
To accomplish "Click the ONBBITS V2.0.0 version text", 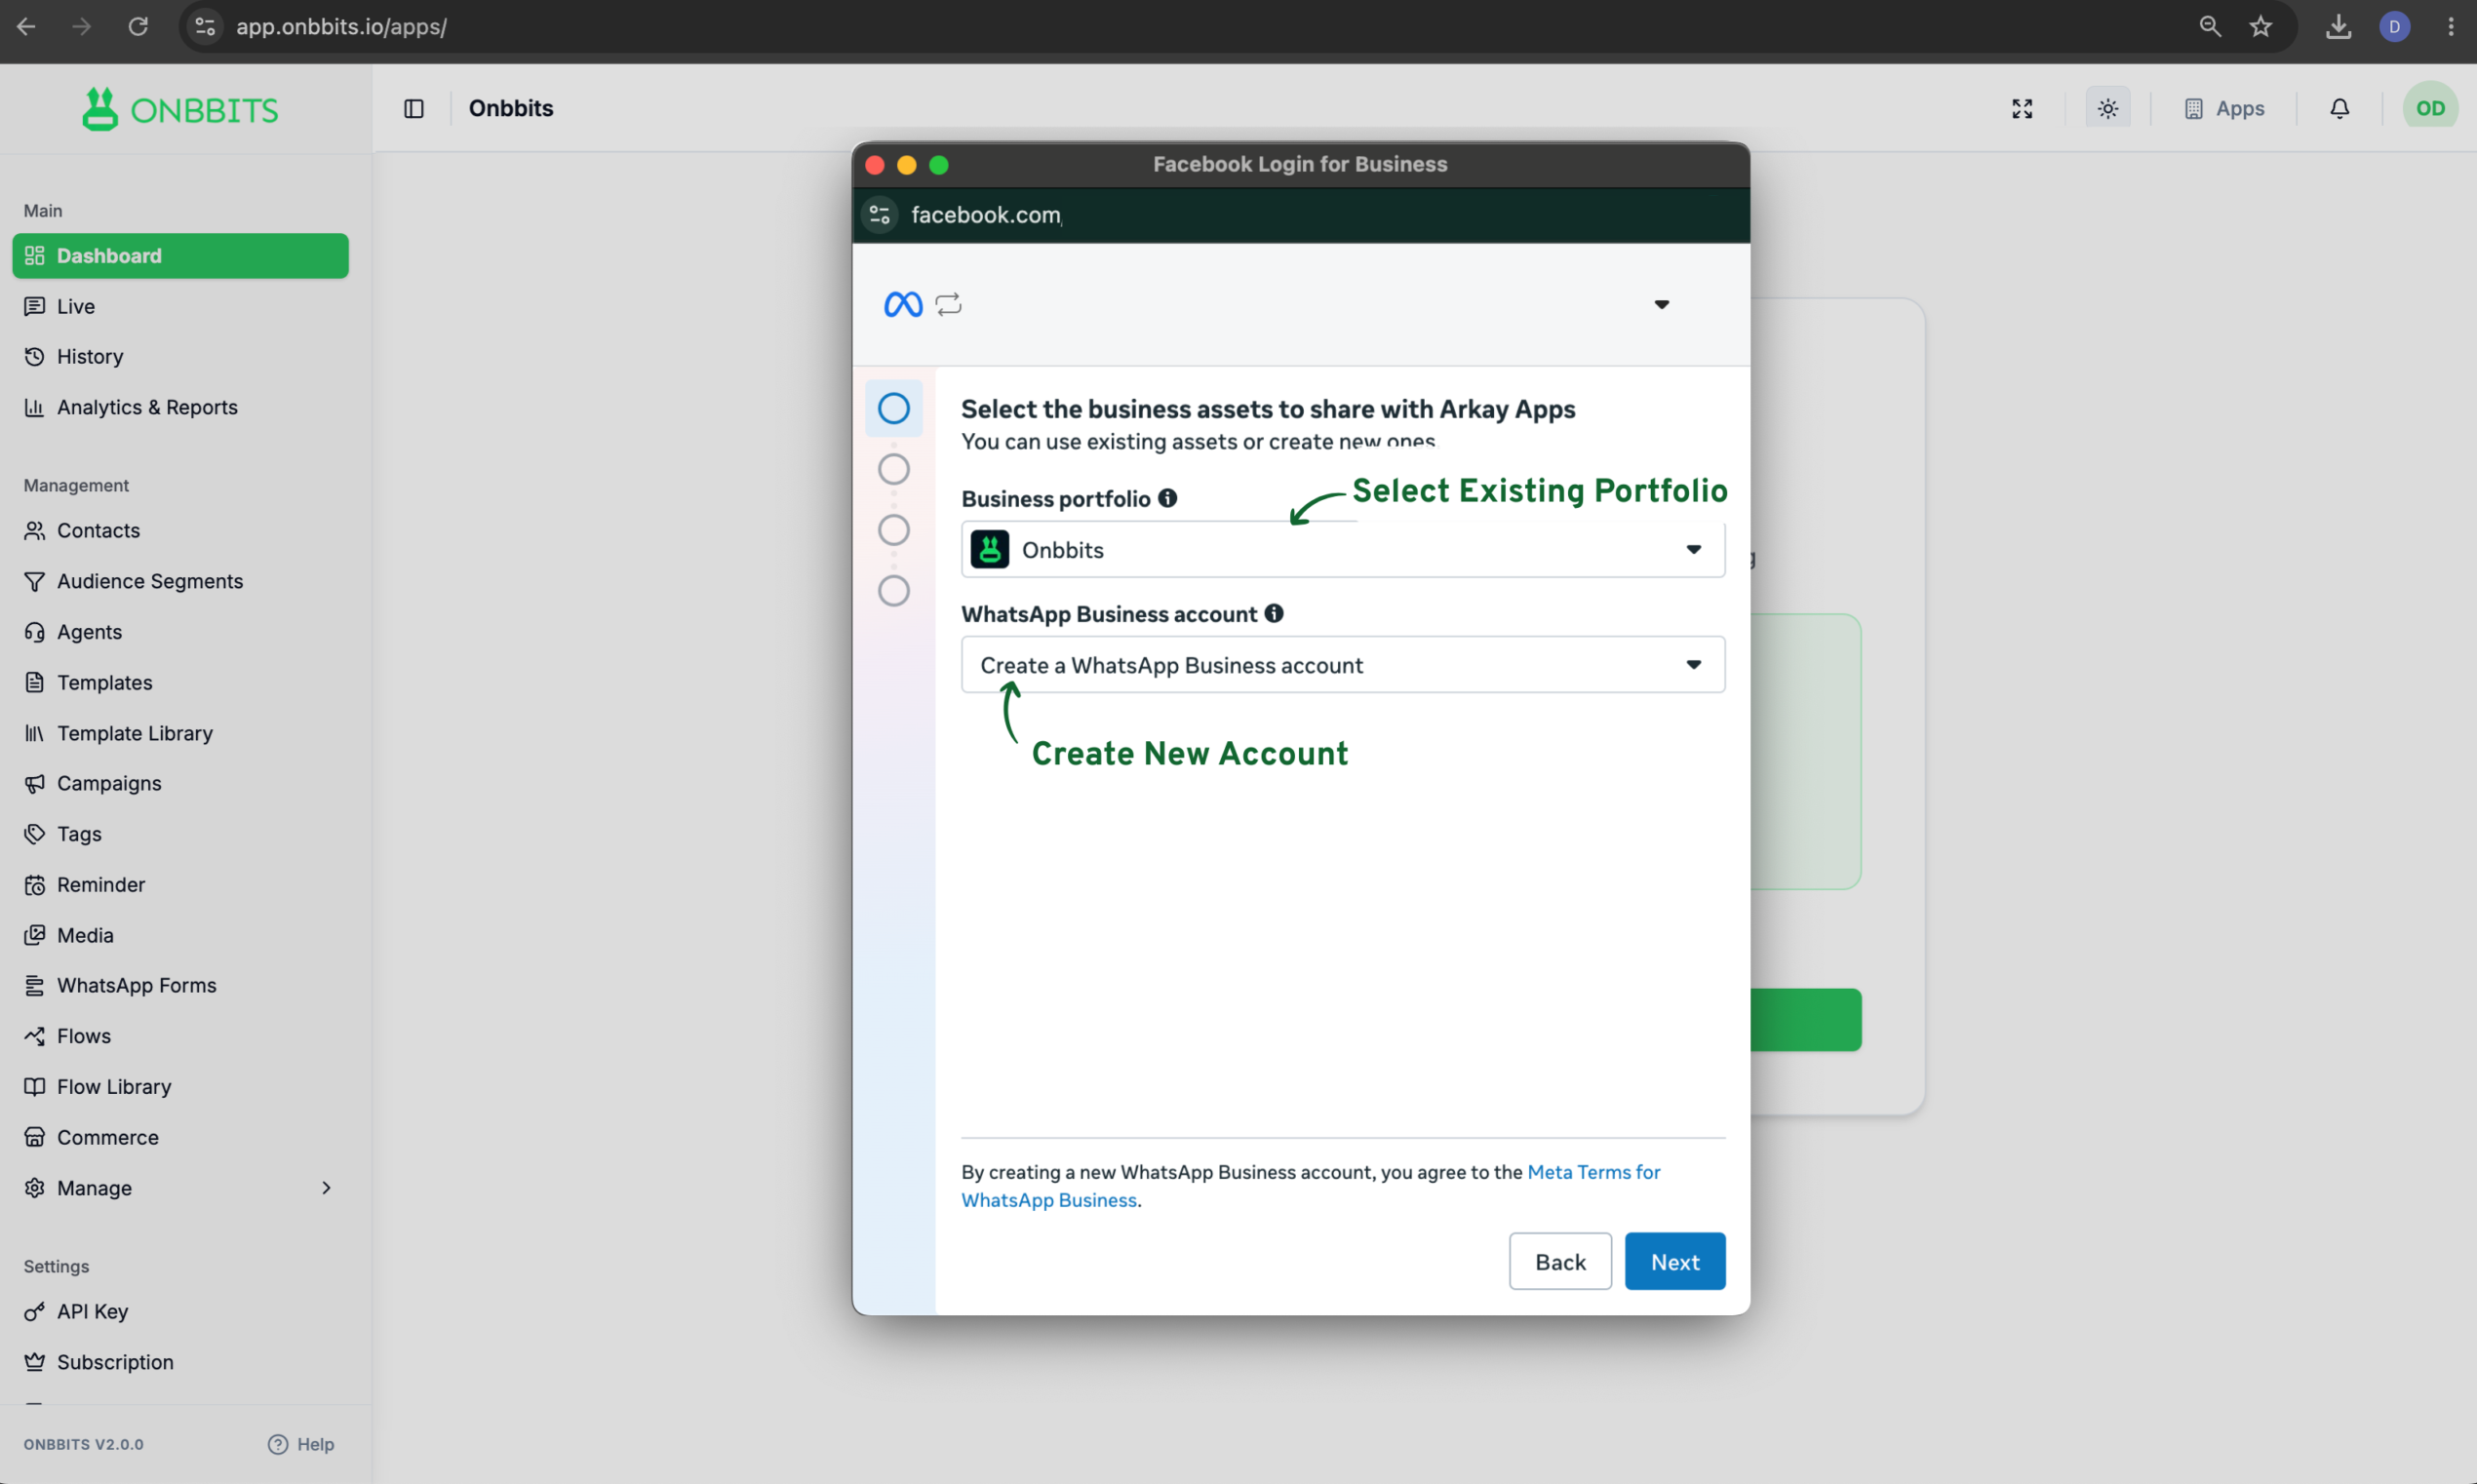I will click(x=84, y=1444).
